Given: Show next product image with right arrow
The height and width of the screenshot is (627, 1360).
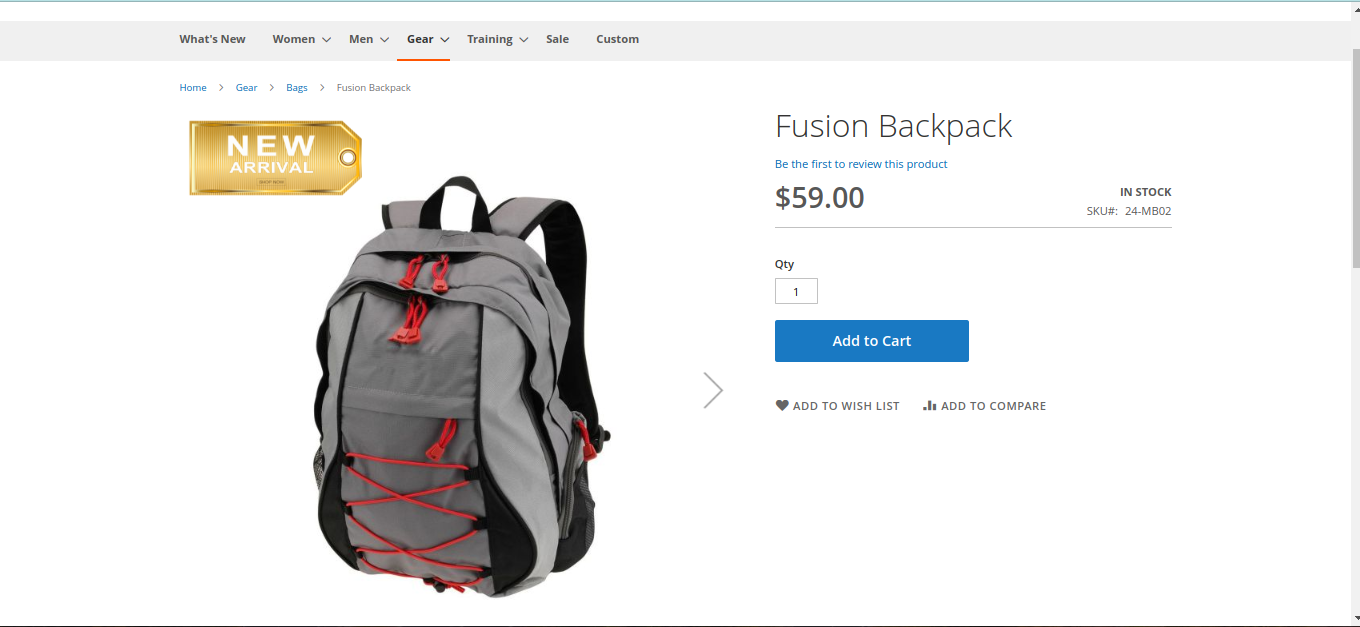Looking at the screenshot, I should point(713,390).
